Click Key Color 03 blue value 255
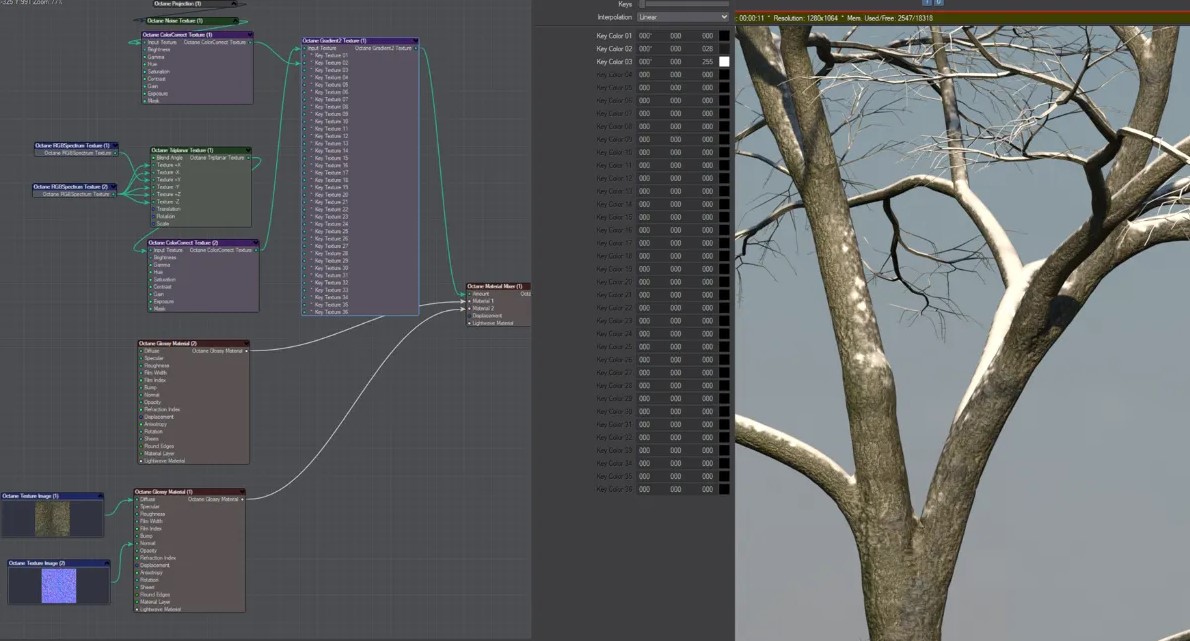This screenshot has height=641, width=1190. point(707,61)
